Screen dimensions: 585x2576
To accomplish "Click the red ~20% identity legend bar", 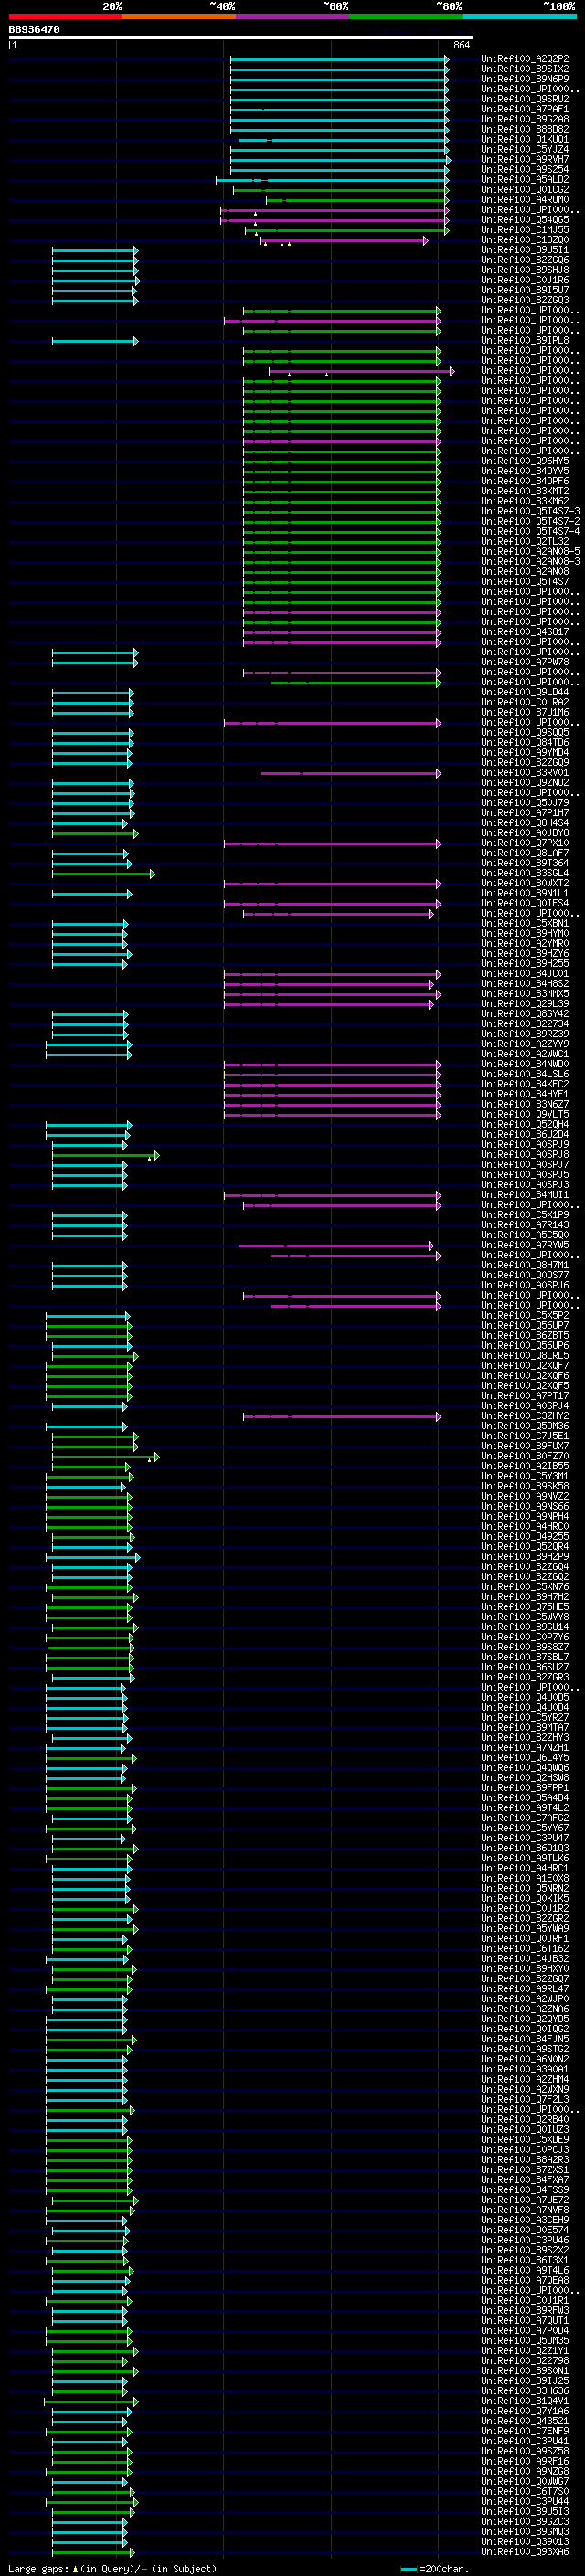I will (x=65, y=17).
